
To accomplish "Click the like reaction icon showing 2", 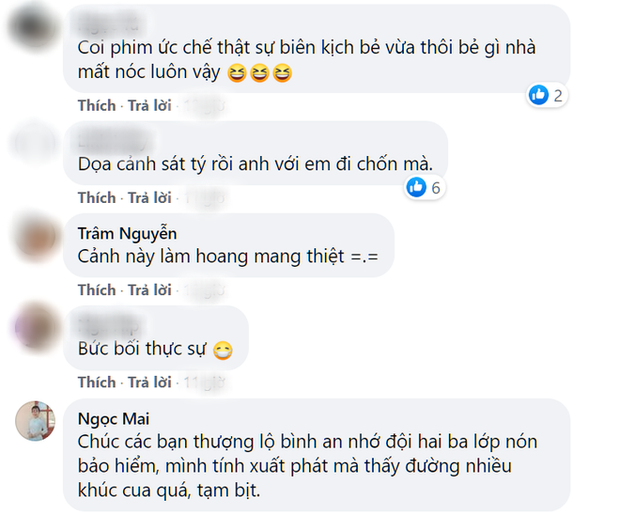I will 539,95.
